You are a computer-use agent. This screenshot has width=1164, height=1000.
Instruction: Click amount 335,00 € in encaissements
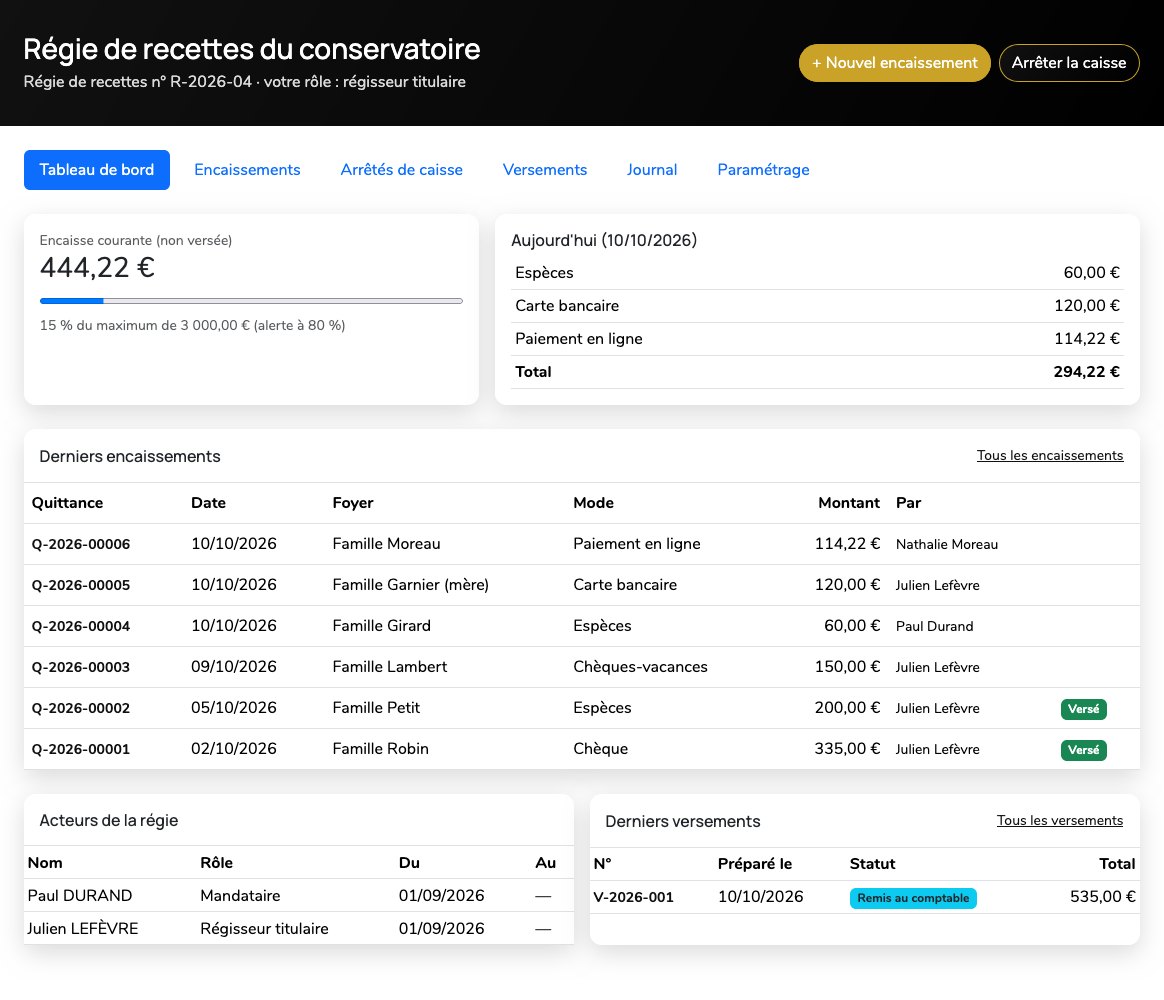click(847, 749)
